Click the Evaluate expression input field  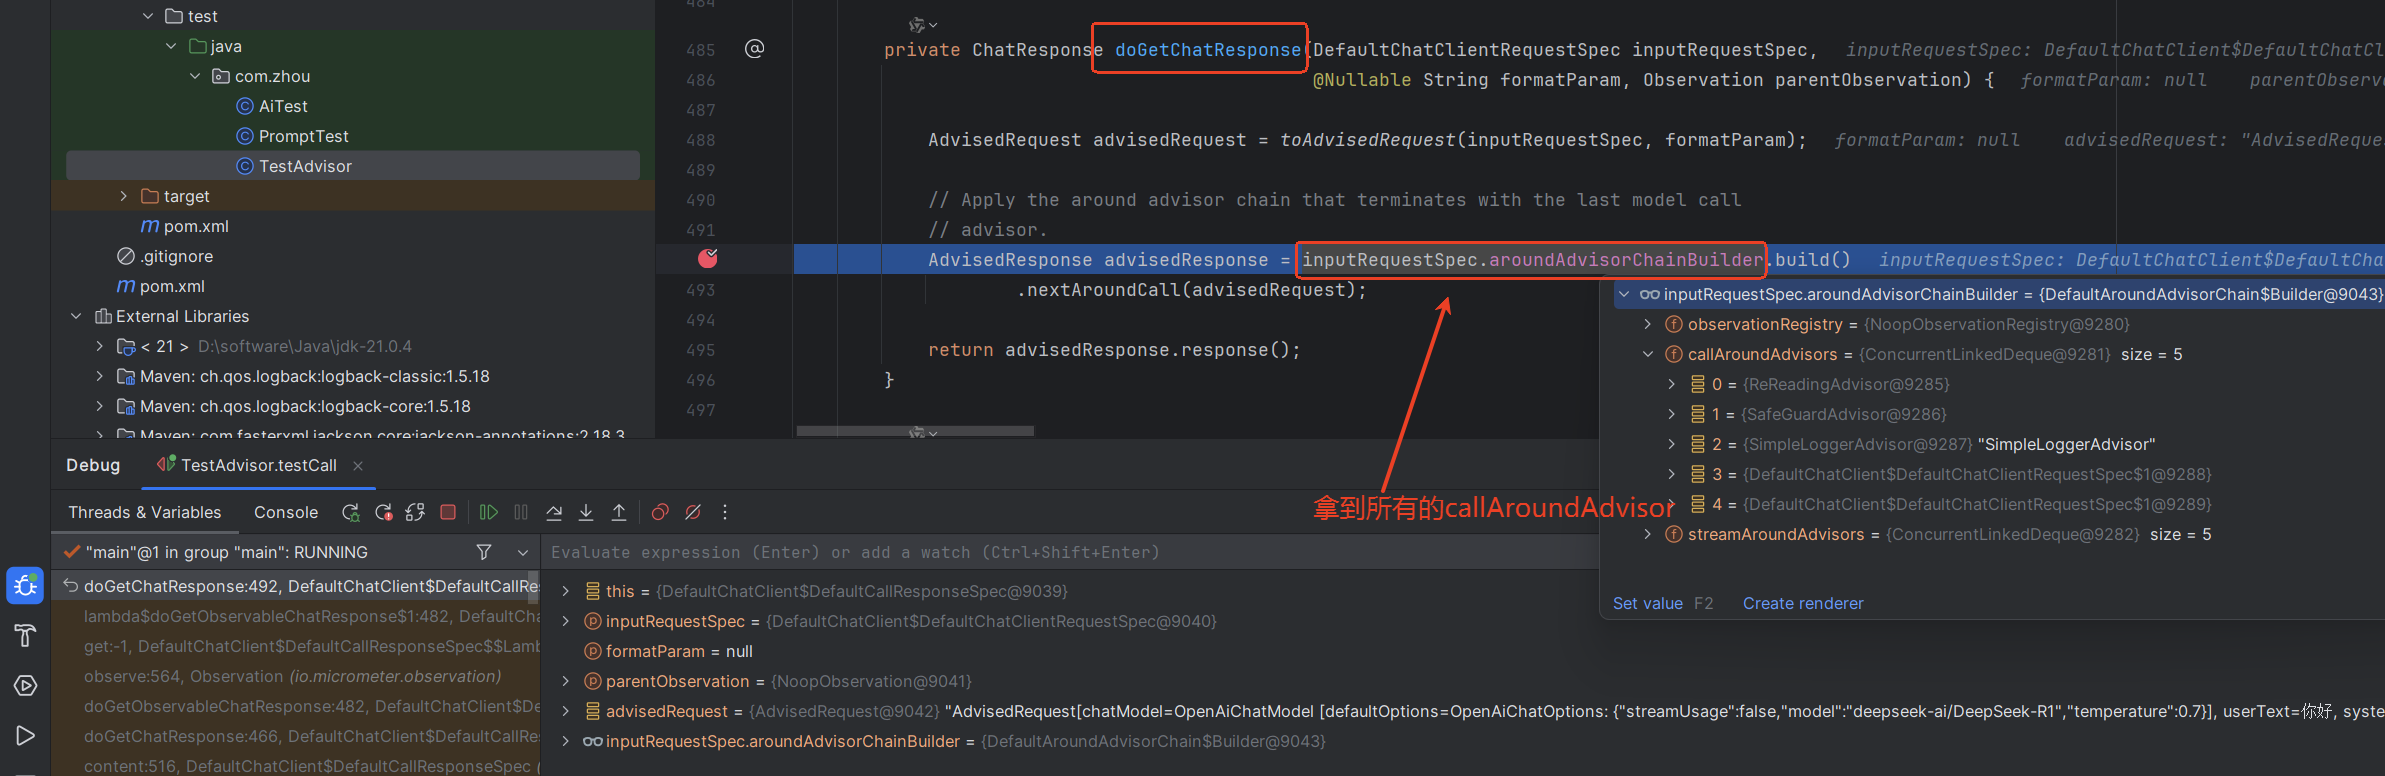(x=1068, y=552)
